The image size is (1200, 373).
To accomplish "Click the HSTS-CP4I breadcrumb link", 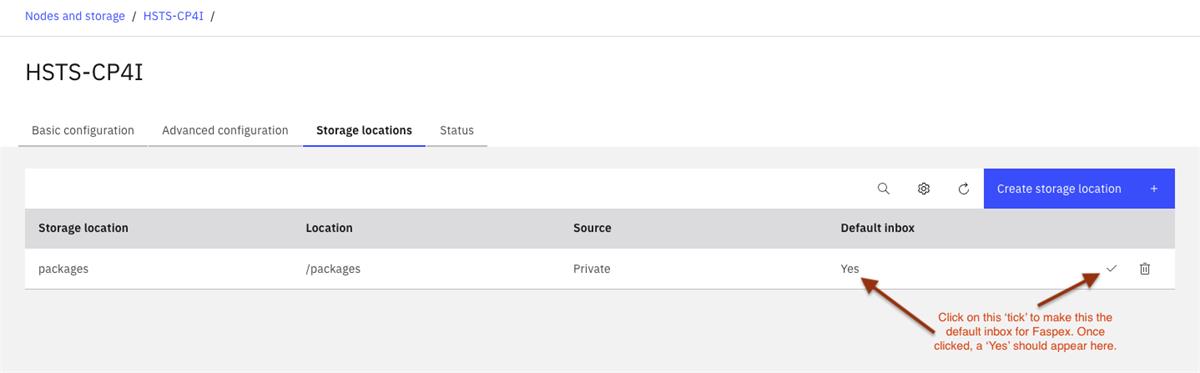I will coord(176,16).
